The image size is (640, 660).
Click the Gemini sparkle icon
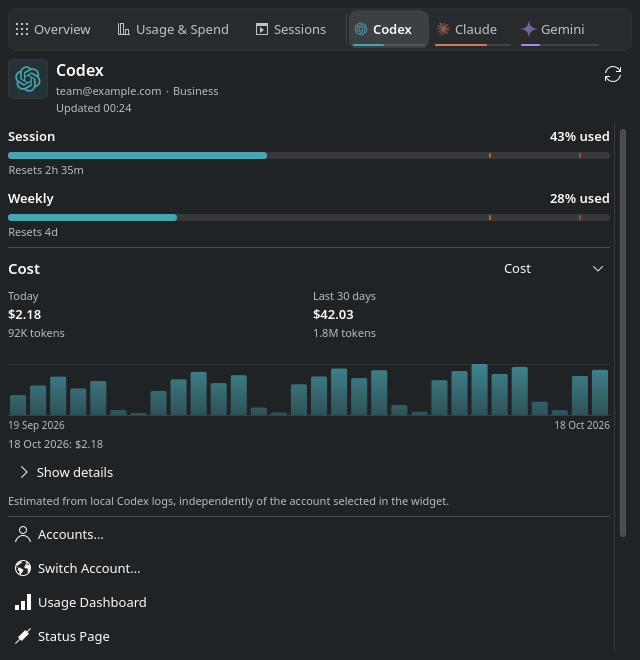pos(528,29)
